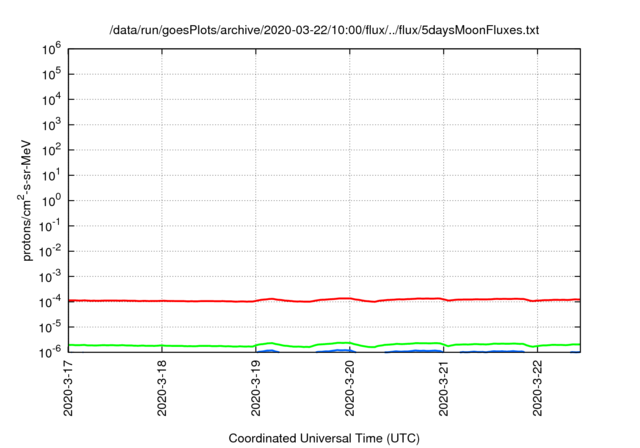Viewport: 640px width, 448px height.
Task: Click the 2020-3-21 date label
Action: click(444, 388)
